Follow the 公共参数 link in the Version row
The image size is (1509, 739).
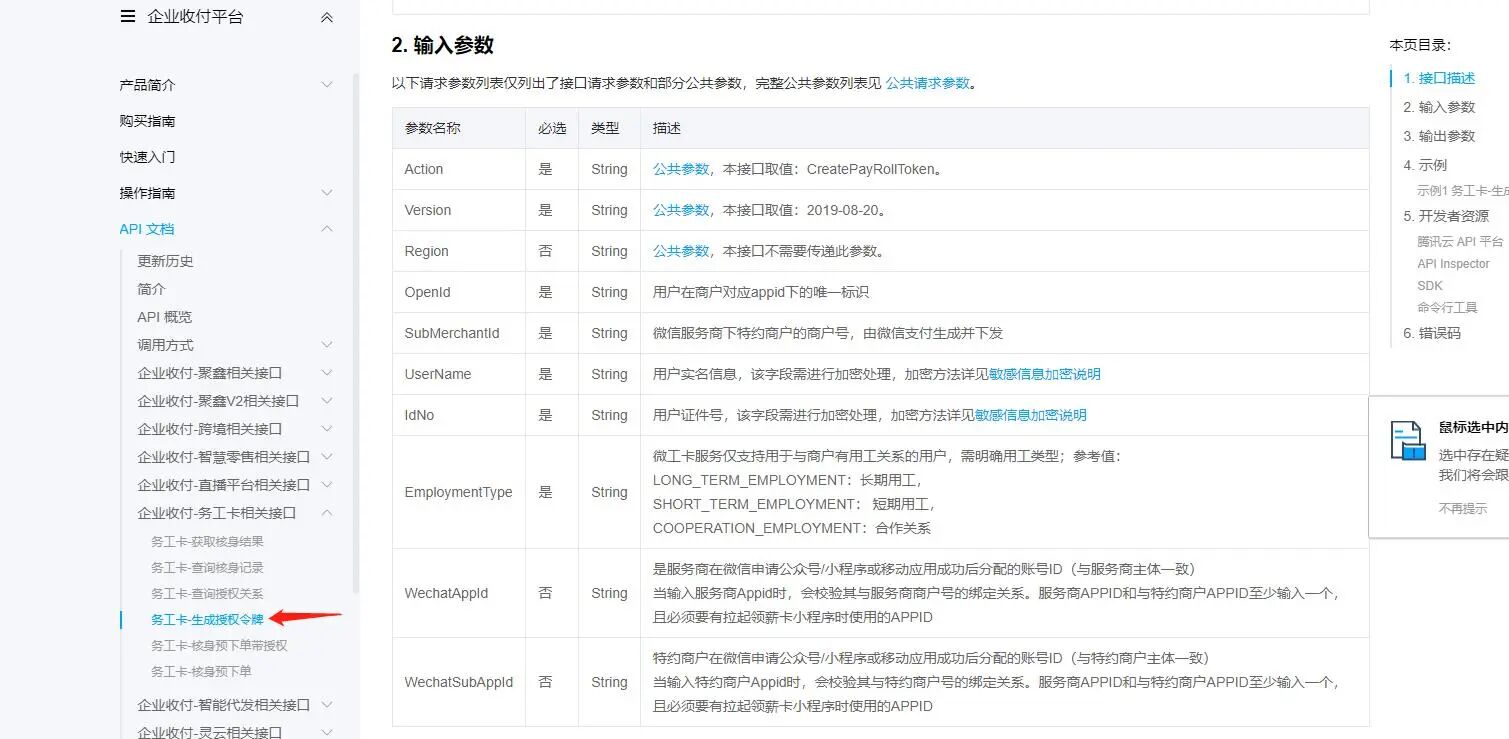pyautogui.click(x=681, y=210)
